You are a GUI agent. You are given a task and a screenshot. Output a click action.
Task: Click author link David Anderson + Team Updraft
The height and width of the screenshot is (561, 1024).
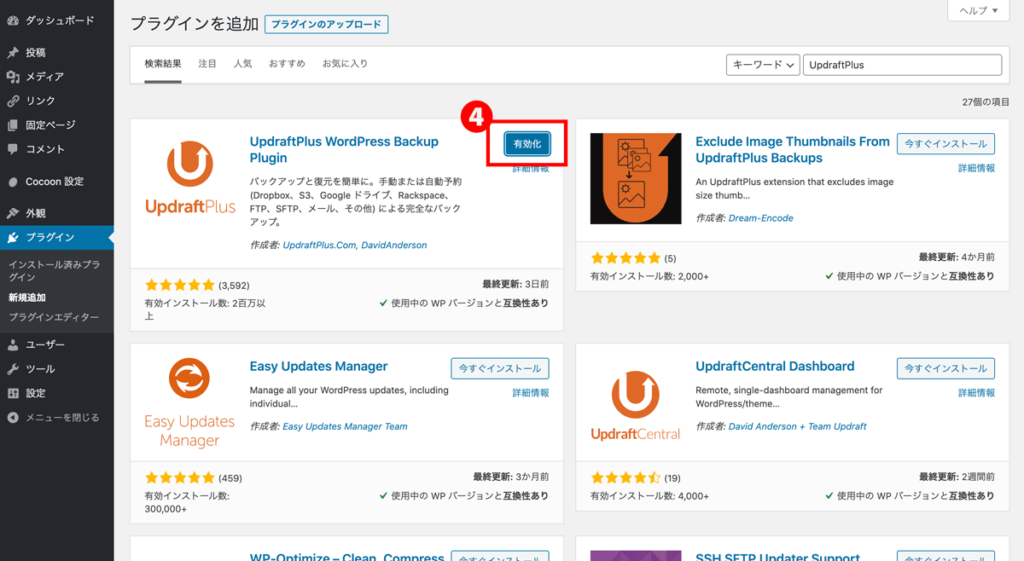point(797,426)
